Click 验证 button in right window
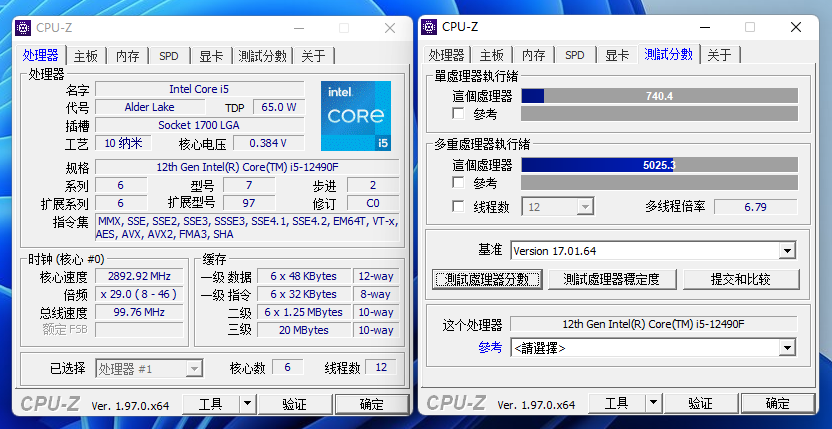The height and width of the screenshot is (429, 832). pos(700,403)
